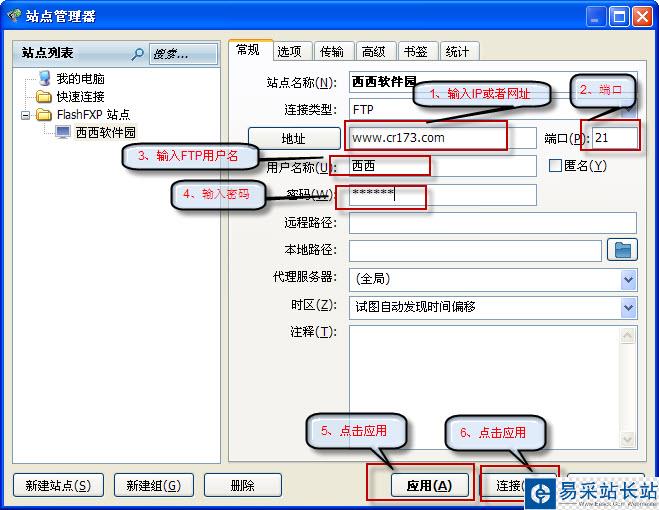The image size is (659, 510).
Task: Click the 删除 delete button
Action: click(243, 485)
